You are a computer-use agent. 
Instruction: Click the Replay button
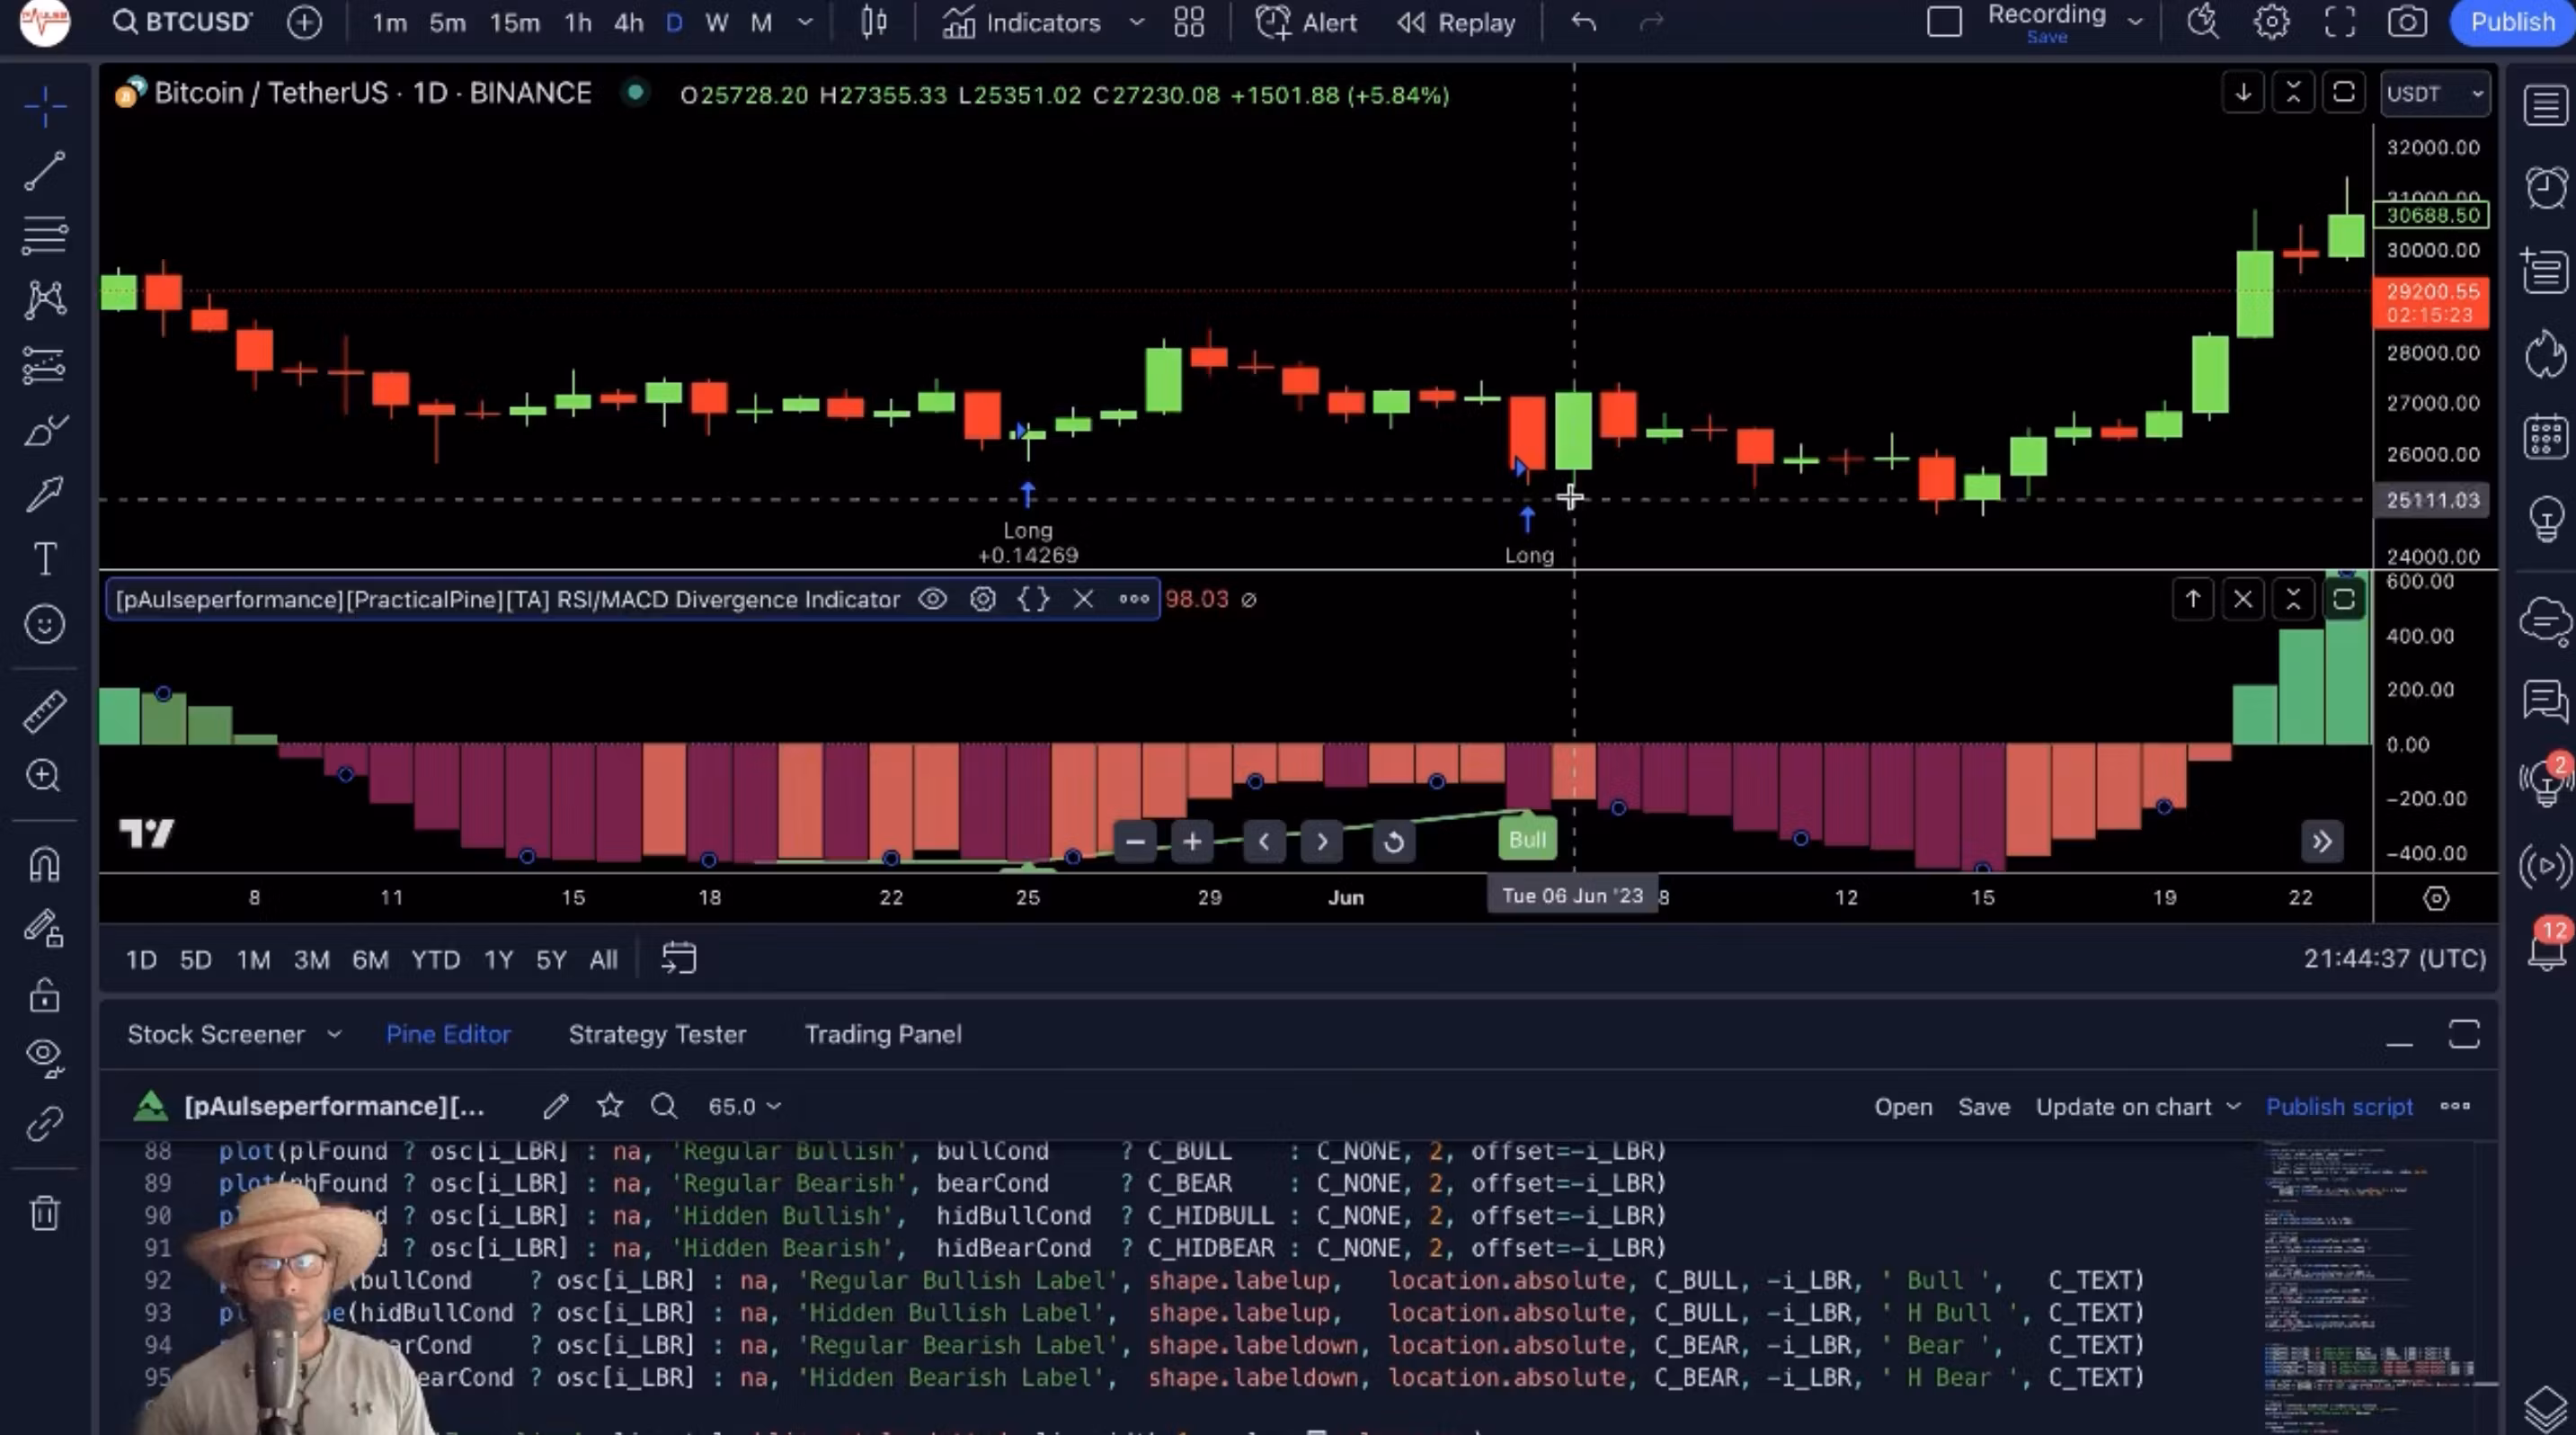point(1456,22)
